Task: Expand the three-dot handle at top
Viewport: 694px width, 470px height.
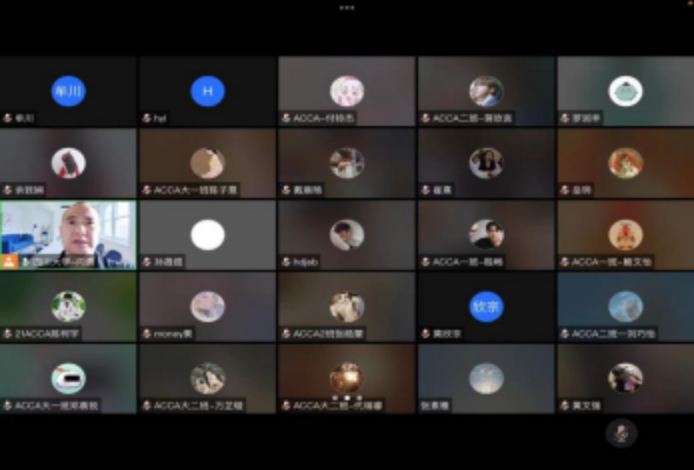Action: (346, 7)
